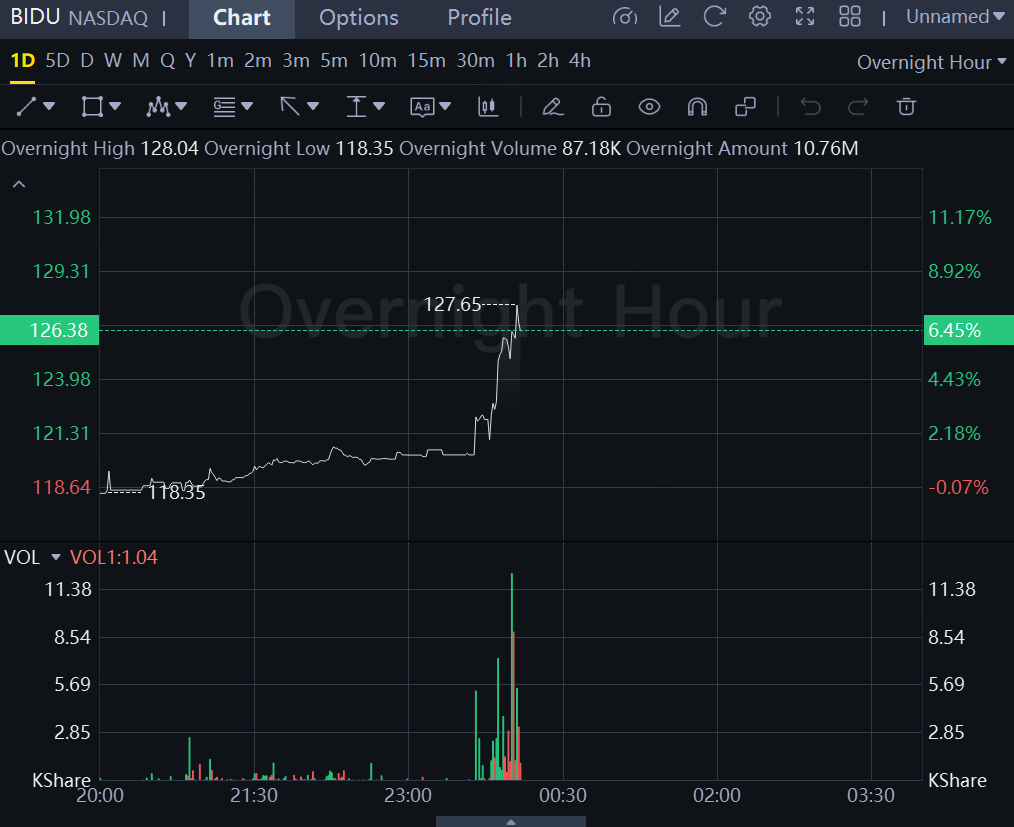This screenshot has width=1014, height=827.
Task: Select the Q quarterly timeframe
Action: tap(167, 61)
